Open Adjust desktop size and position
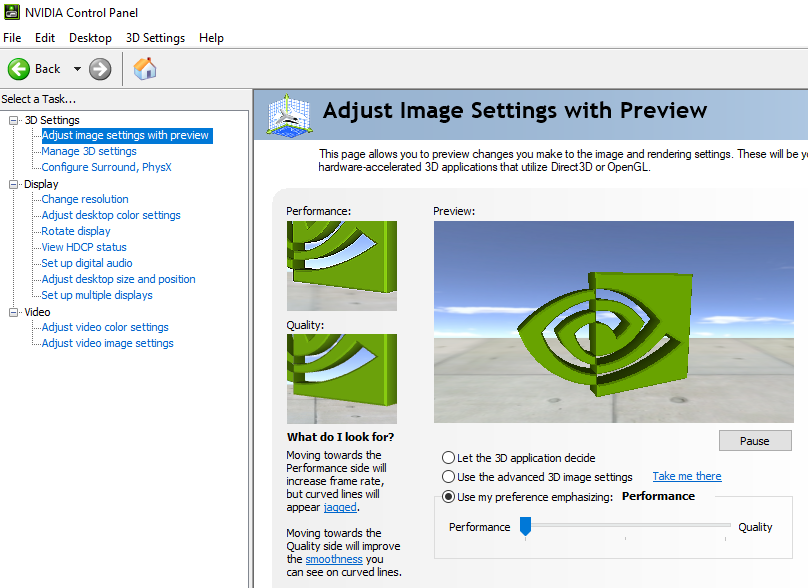Viewport: 808px width, 588px height. [x=119, y=279]
